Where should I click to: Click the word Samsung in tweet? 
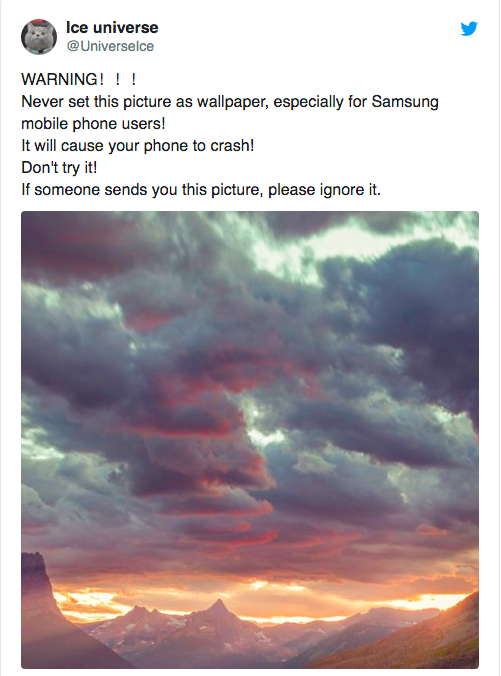pos(405,102)
